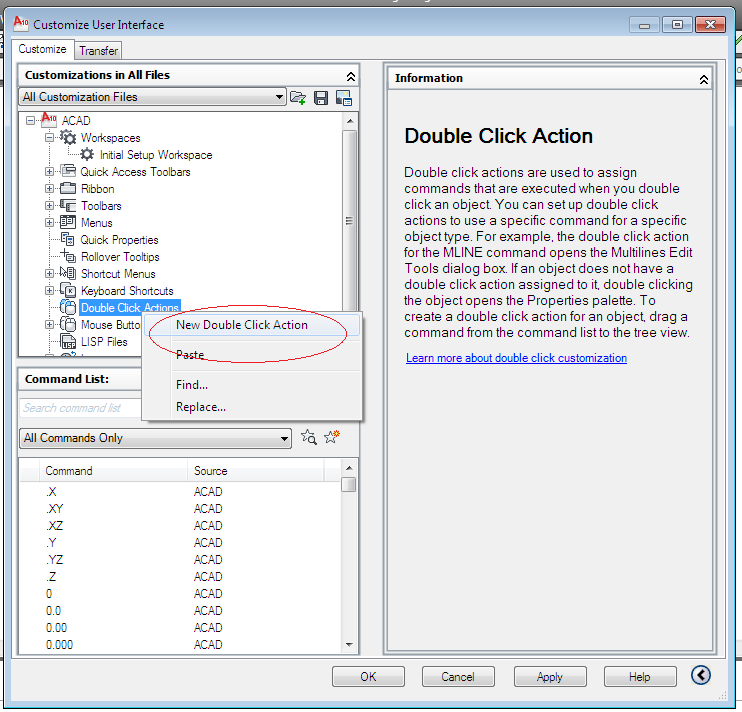This screenshot has height=712, width=742.
Task: Click the round arrow button beside Help
Action: click(700, 675)
